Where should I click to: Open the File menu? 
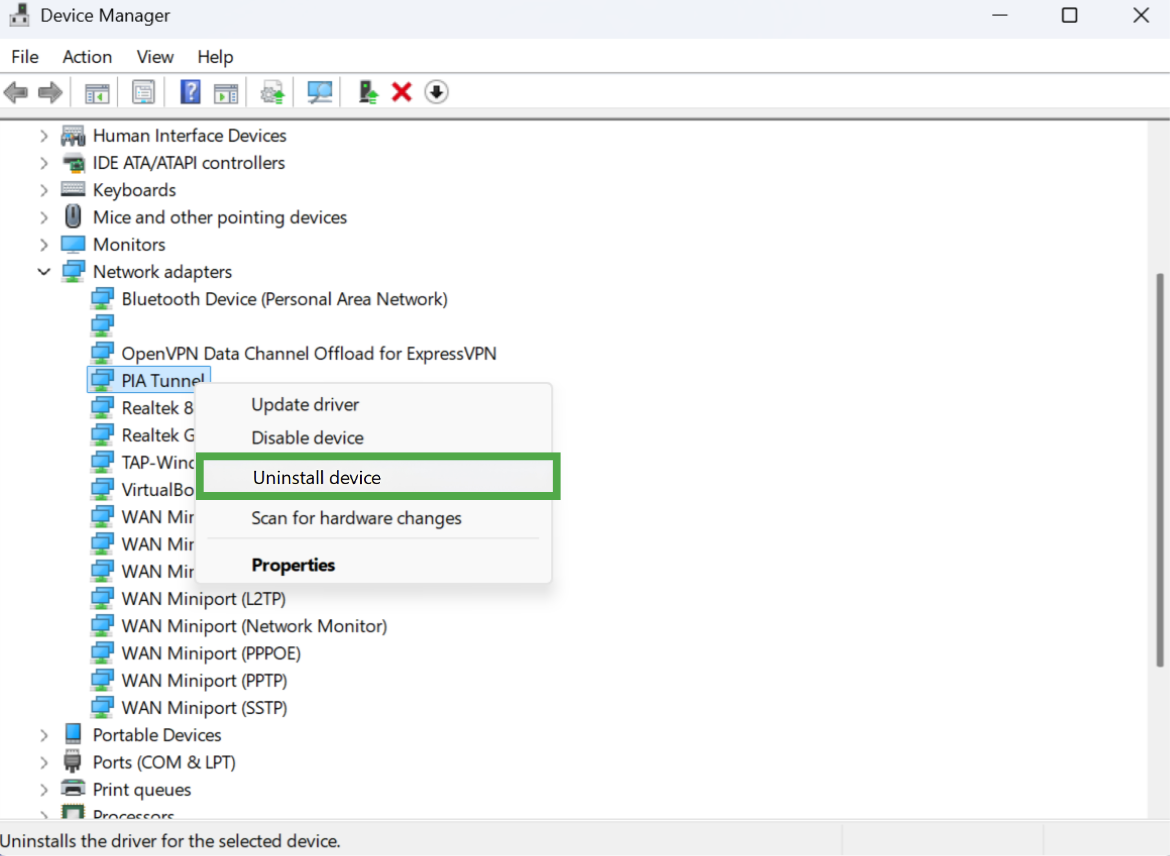click(25, 57)
